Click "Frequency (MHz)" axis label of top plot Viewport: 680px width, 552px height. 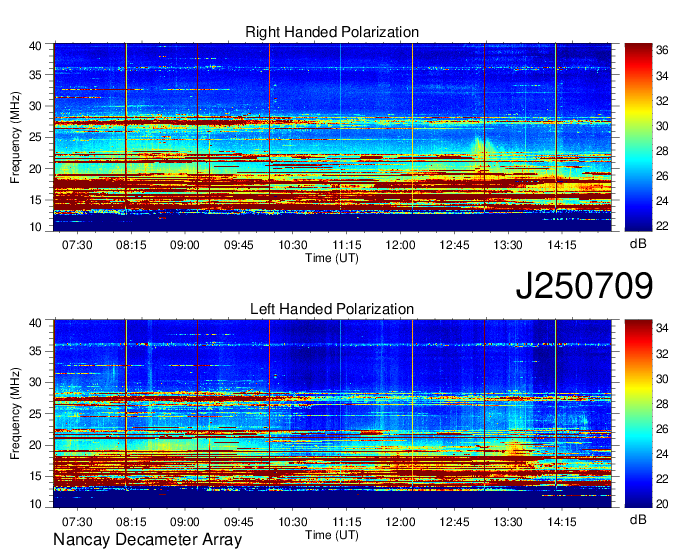point(15,137)
